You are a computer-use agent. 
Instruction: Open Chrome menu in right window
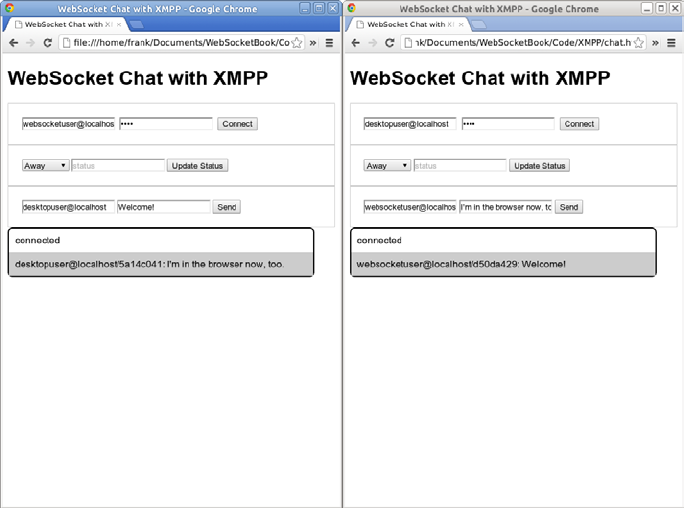pyautogui.click(x=672, y=43)
